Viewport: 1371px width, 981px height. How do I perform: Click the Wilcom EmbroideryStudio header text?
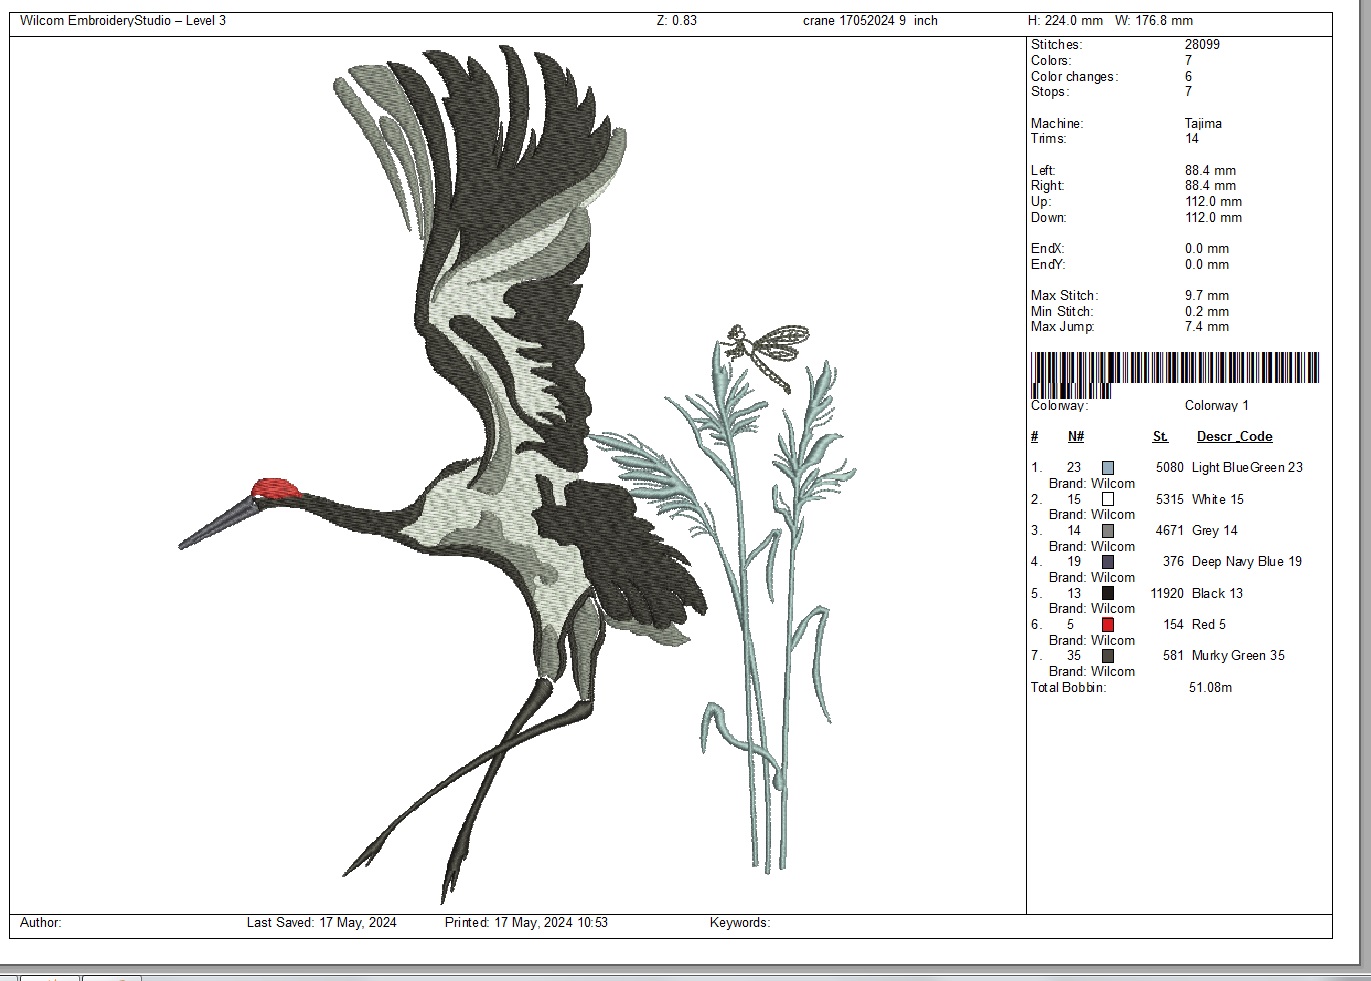(123, 21)
